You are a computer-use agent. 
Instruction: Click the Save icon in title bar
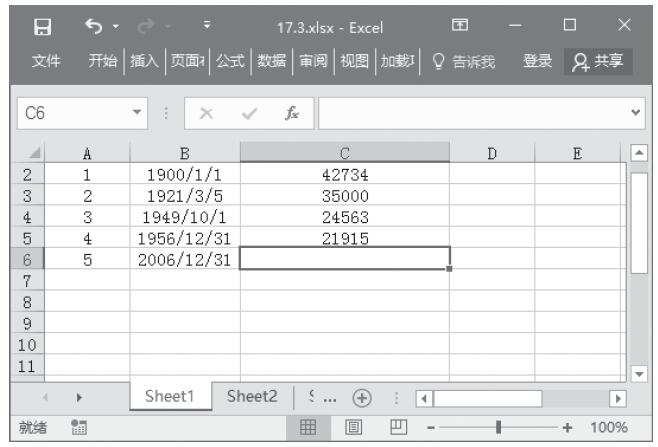(43, 25)
